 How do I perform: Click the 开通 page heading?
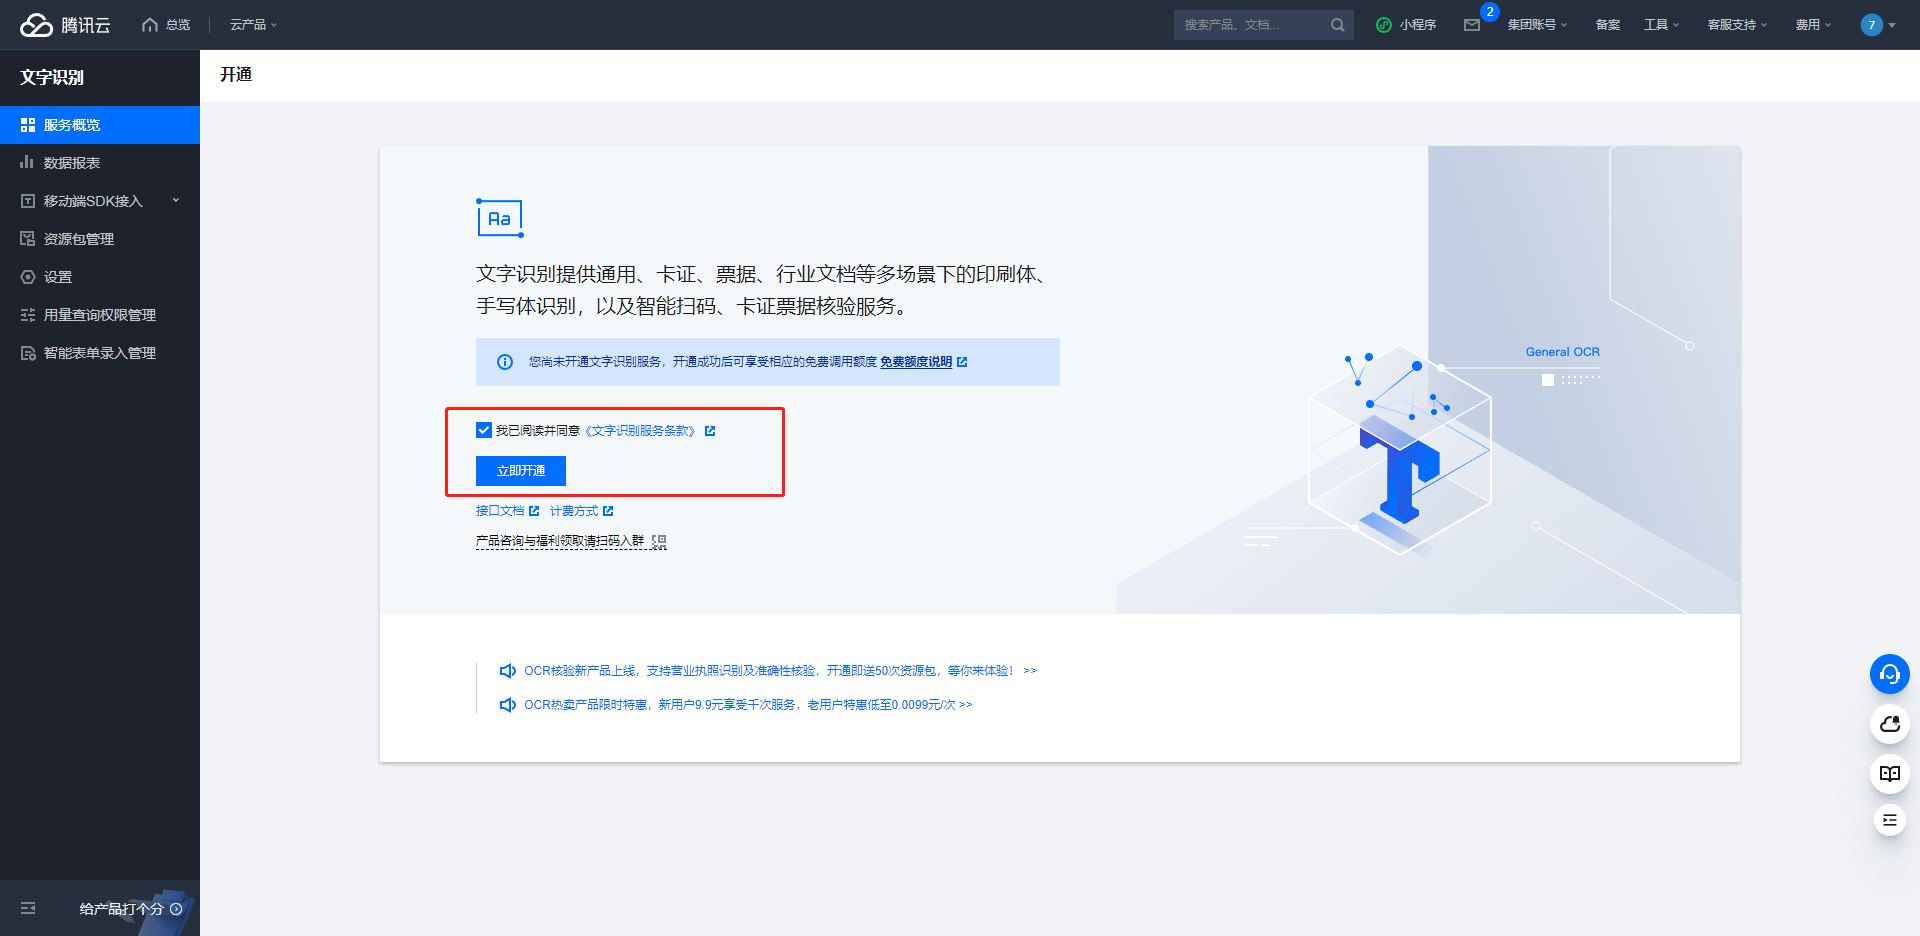pos(236,75)
